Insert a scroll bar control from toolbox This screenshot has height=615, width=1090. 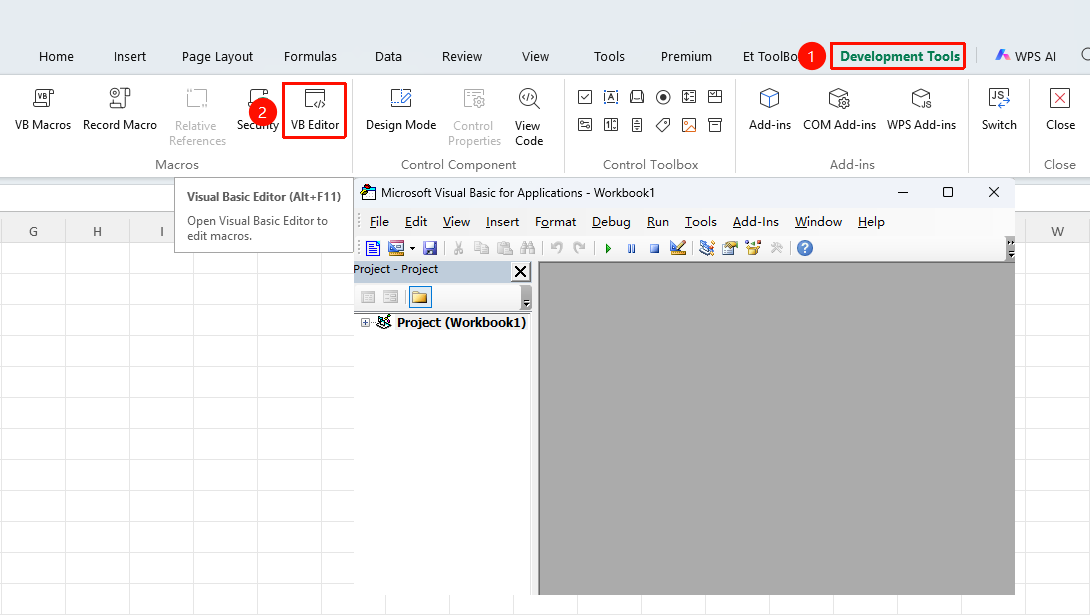637,125
